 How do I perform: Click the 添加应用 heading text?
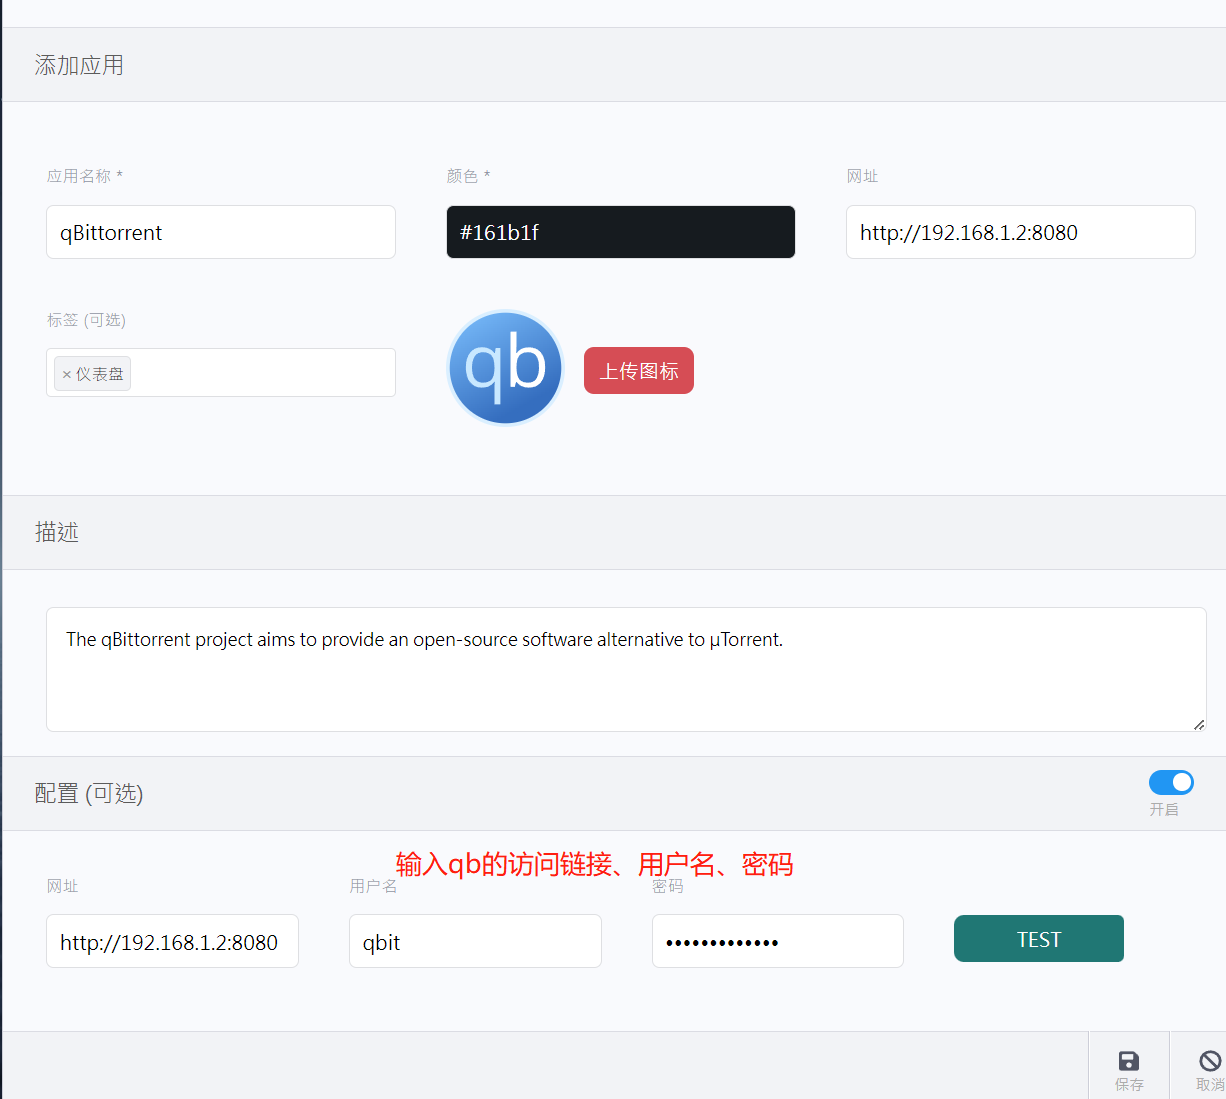tap(79, 65)
